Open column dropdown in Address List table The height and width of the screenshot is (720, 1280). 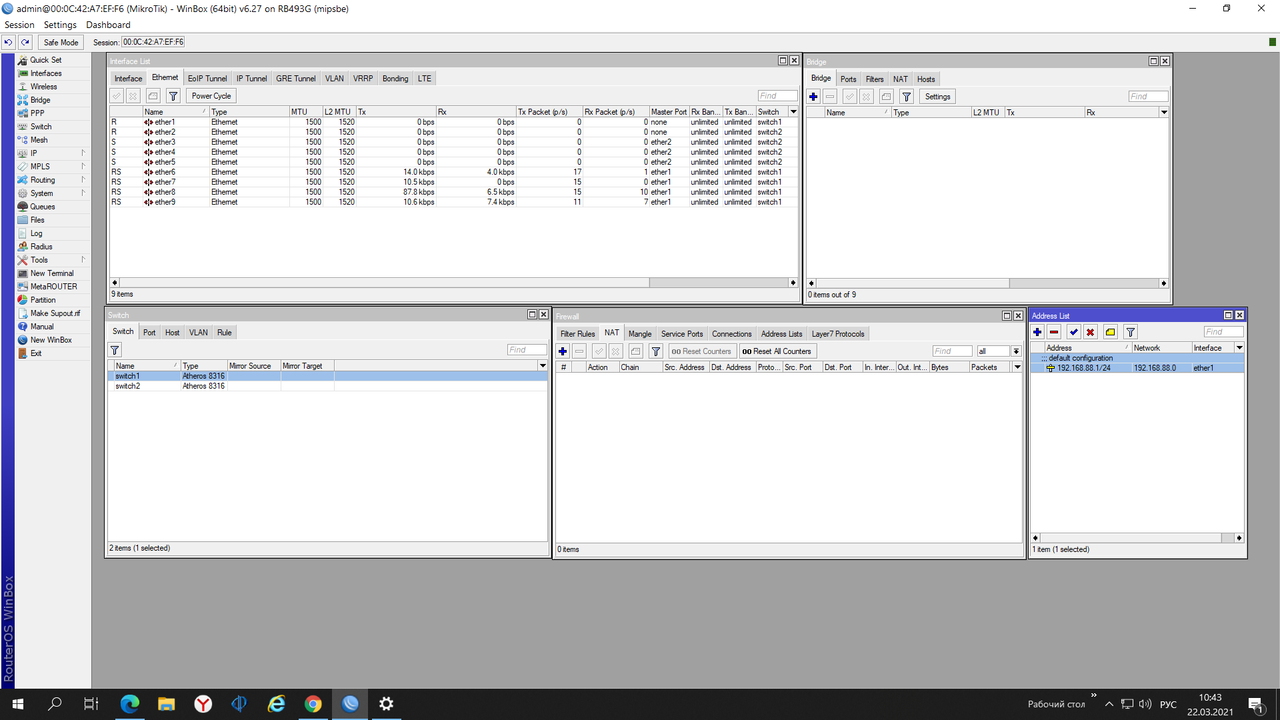pyautogui.click(x=1239, y=348)
